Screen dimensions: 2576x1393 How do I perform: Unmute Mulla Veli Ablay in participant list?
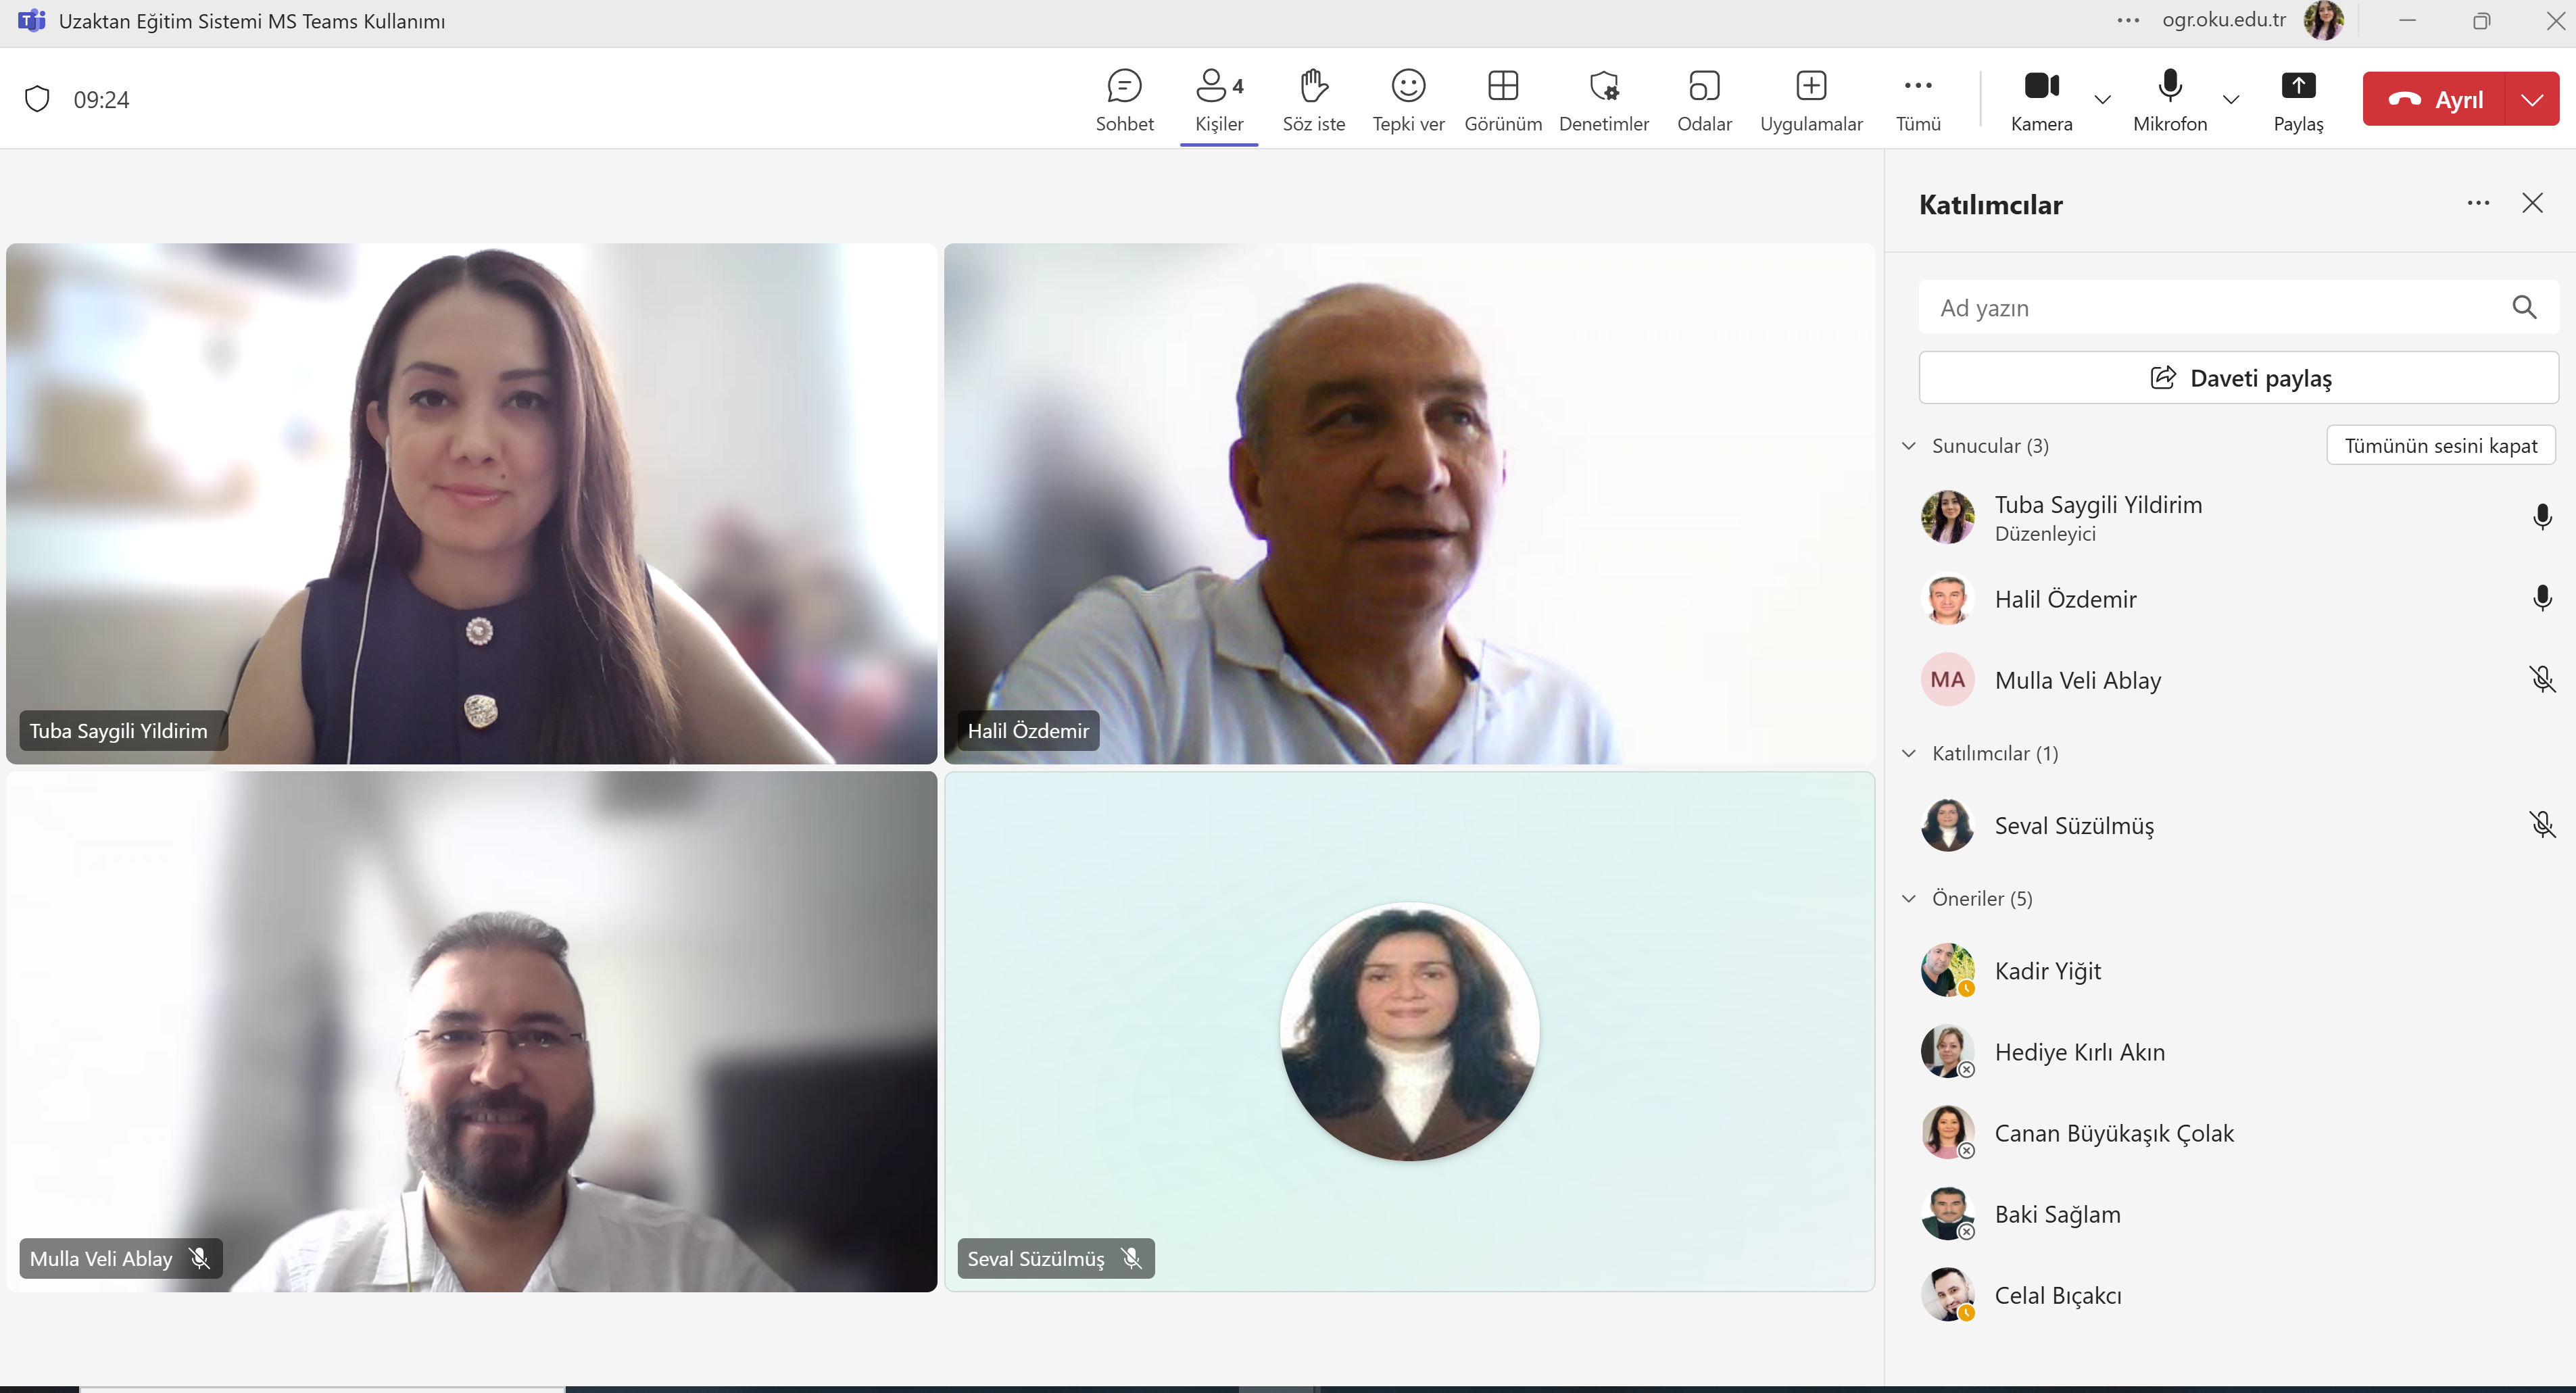point(2541,680)
